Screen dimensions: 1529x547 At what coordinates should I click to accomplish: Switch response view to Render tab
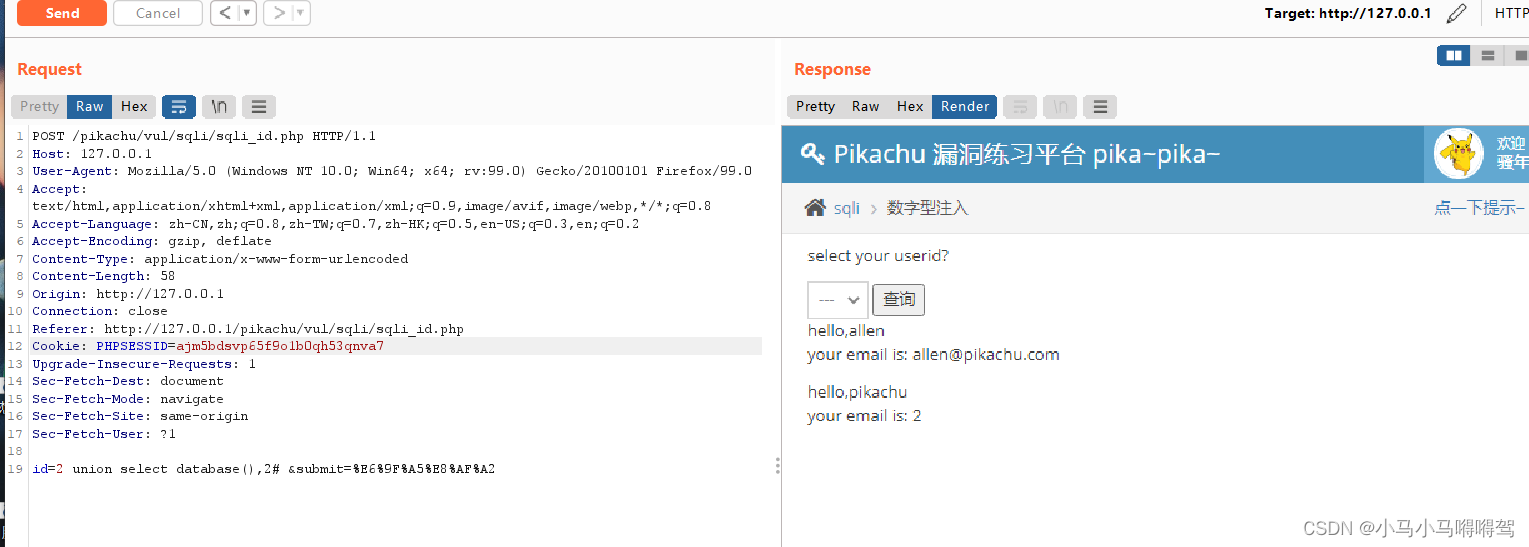[x=965, y=106]
